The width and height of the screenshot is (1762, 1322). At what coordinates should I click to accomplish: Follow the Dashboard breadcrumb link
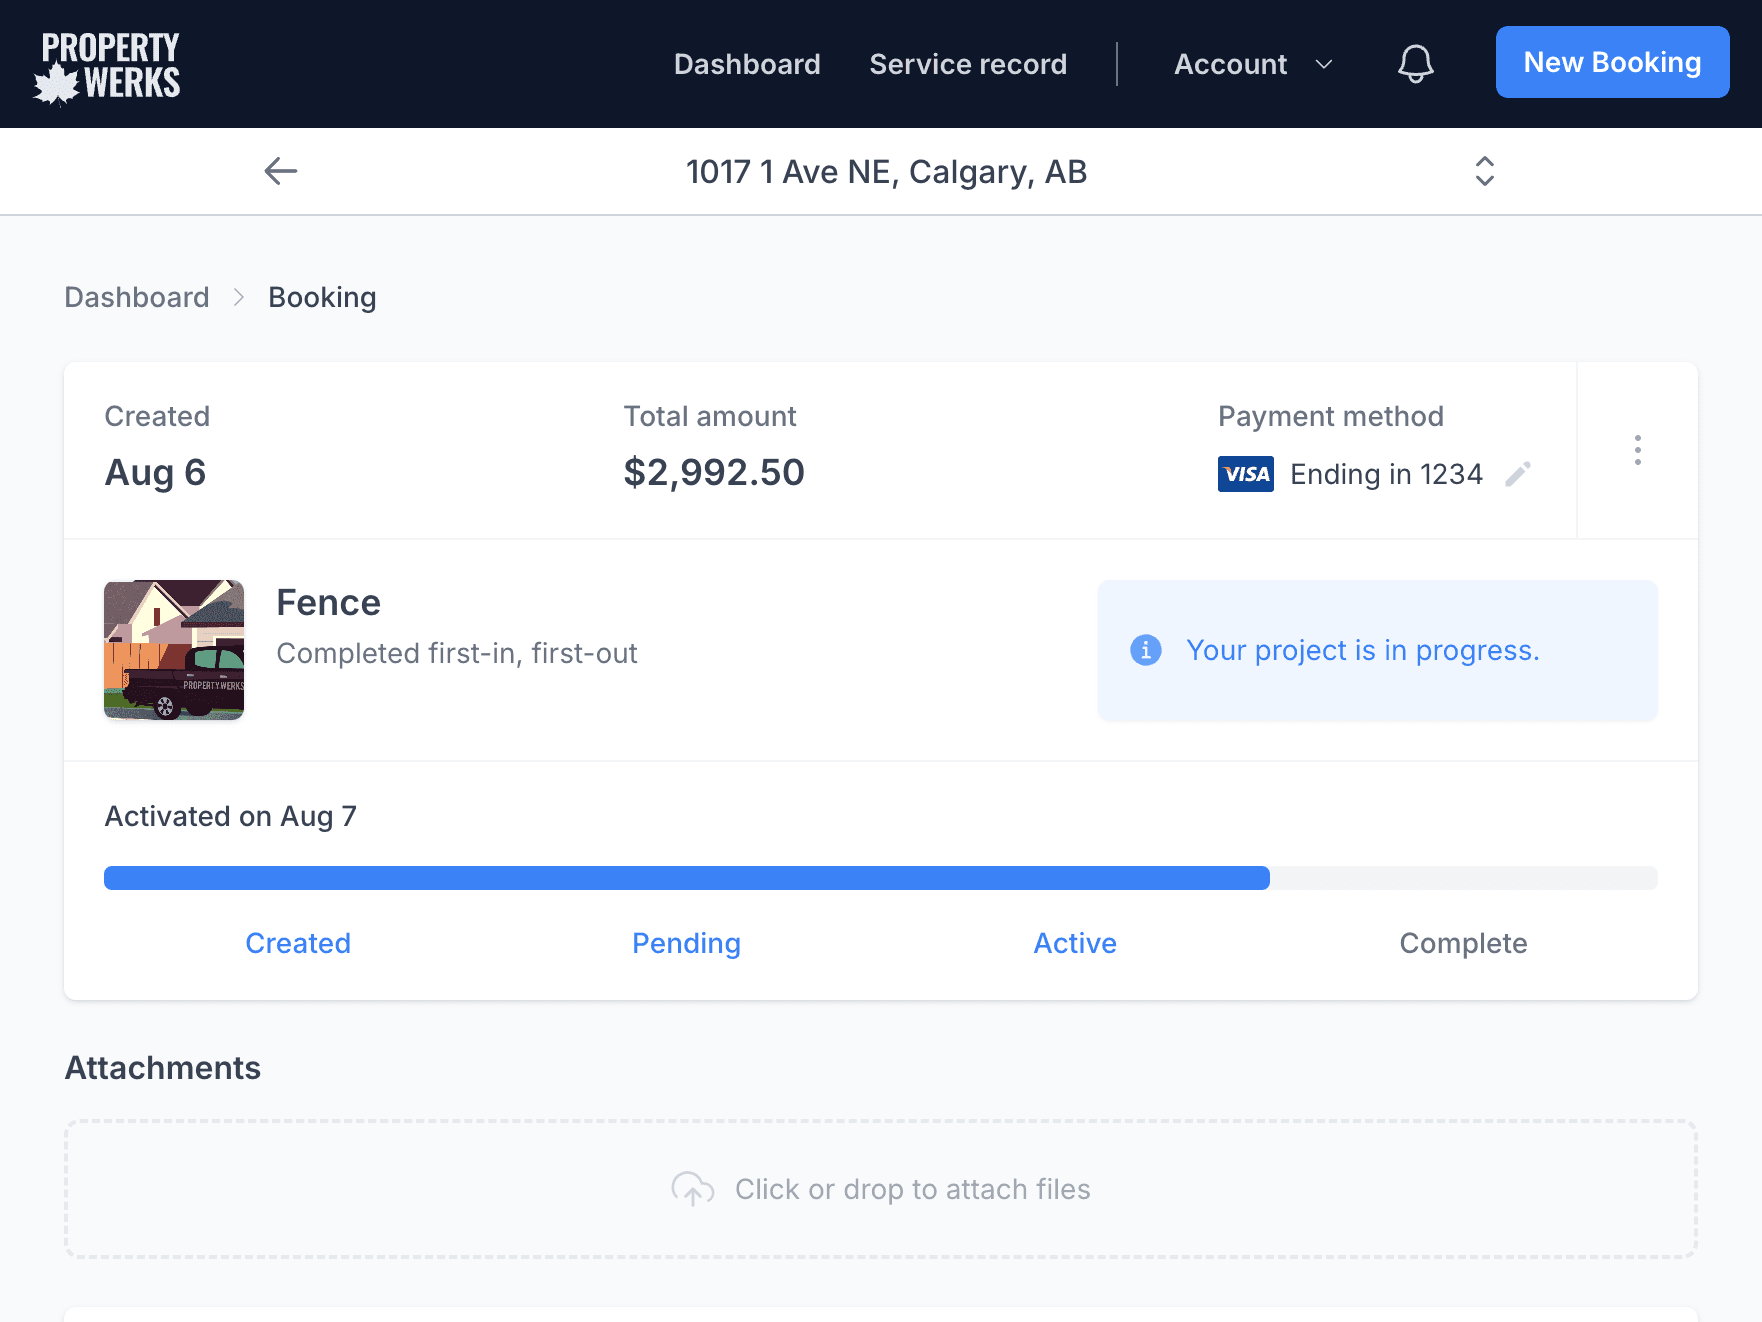coord(137,297)
